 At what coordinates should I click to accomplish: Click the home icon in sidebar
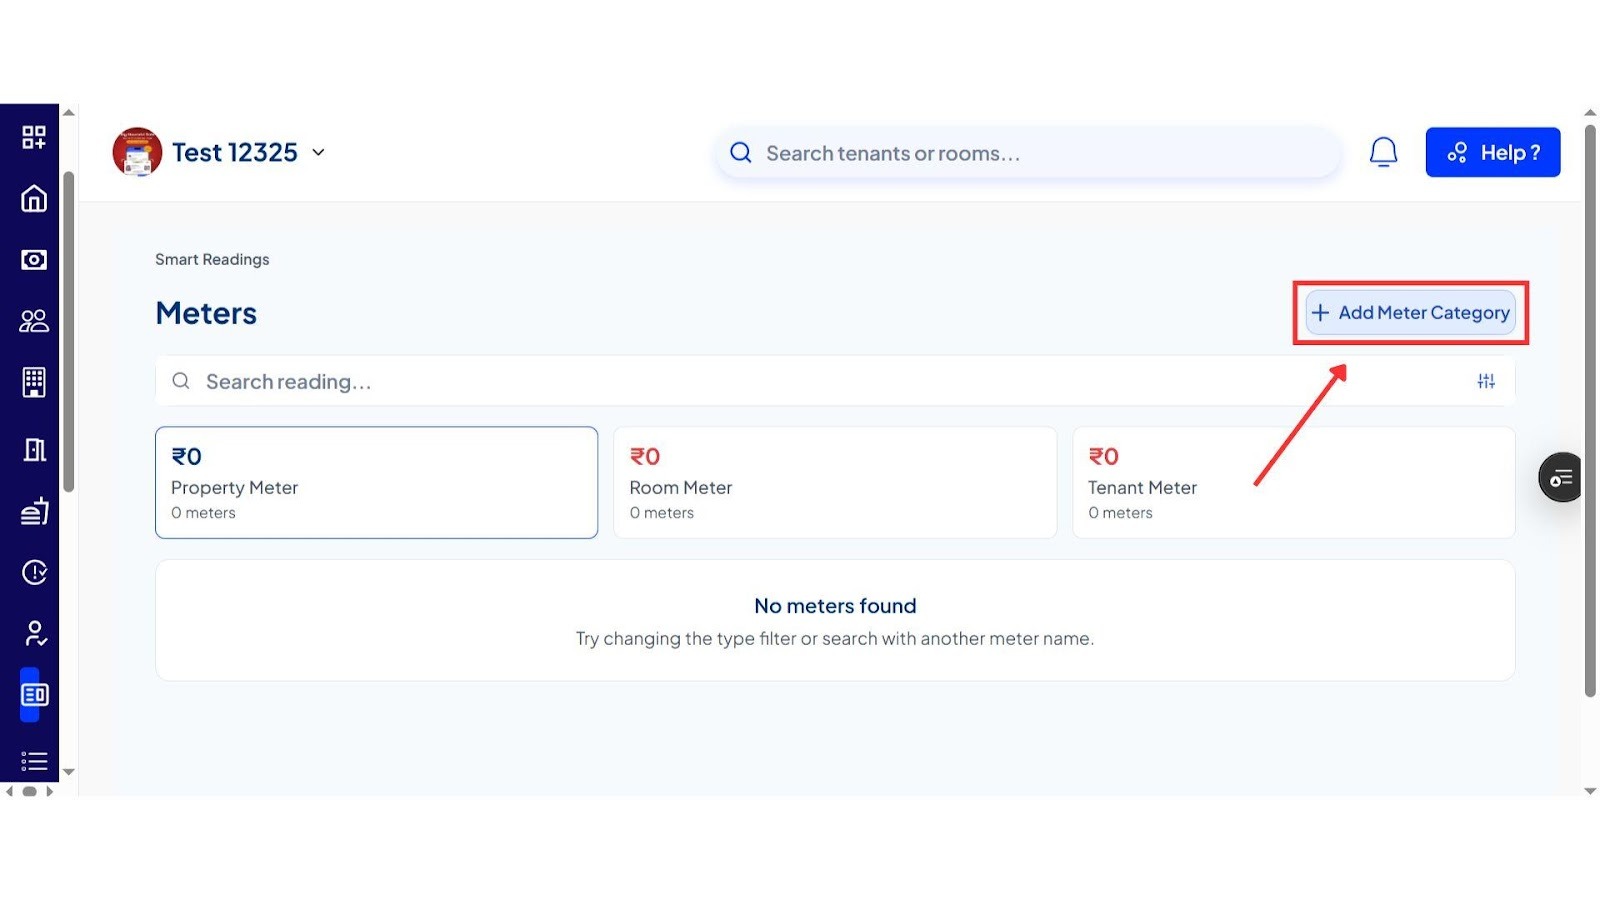(x=34, y=199)
